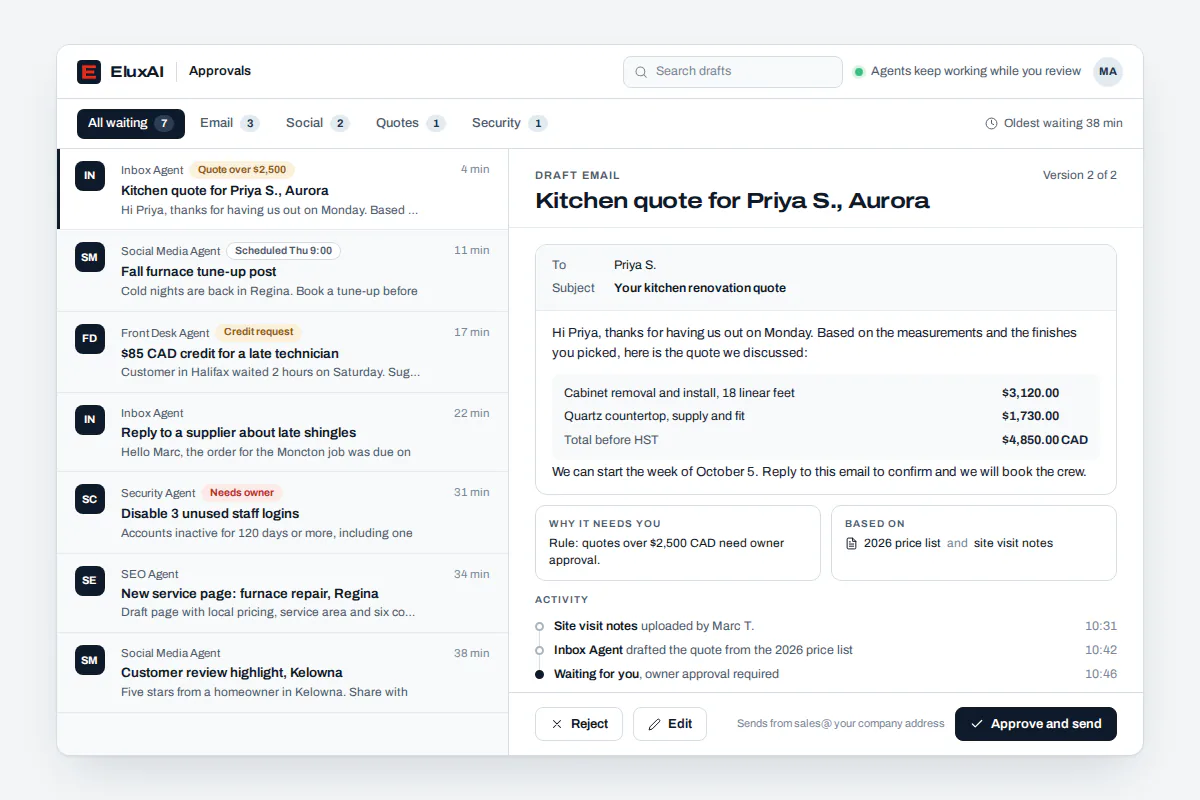Screen dimensions: 1200x800
Task: Click the SC Security Agent avatar
Action: (90, 499)
